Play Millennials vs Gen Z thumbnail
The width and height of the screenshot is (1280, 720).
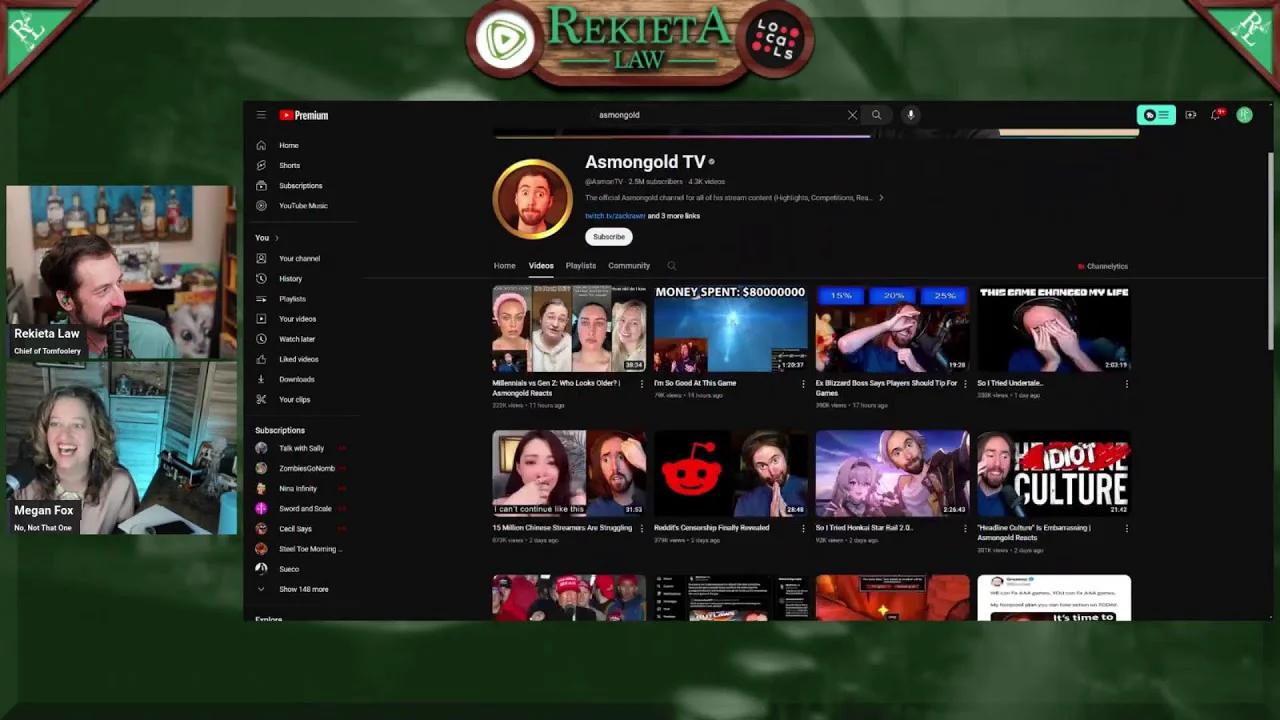[569, 329]
